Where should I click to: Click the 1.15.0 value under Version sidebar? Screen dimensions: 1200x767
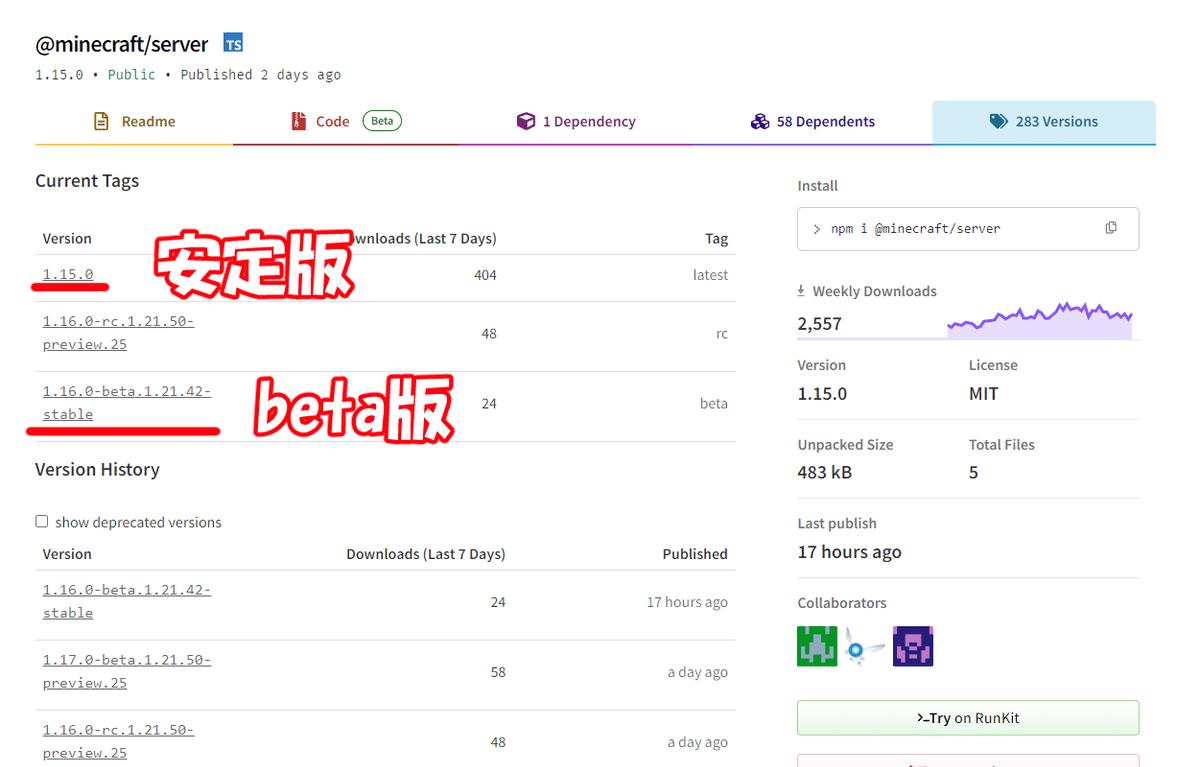point(822,394)
